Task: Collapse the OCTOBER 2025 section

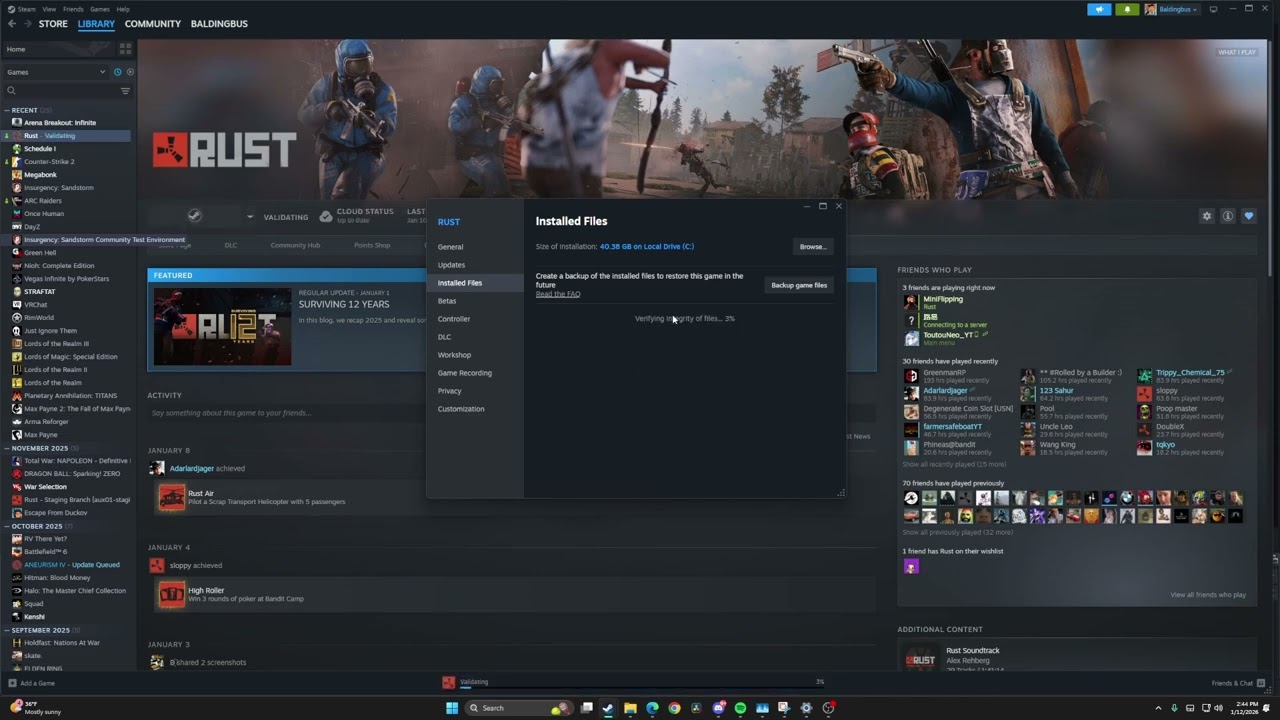Action: point(8,526)
